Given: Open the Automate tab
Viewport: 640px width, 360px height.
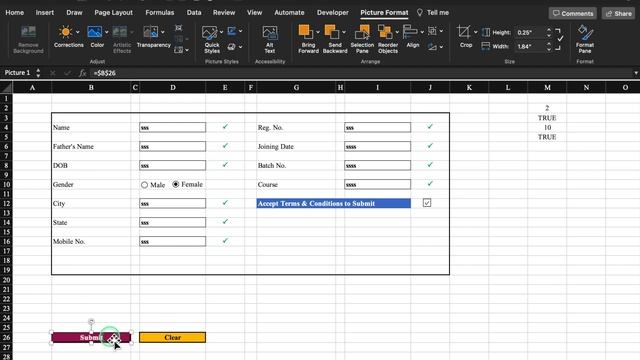Looking at the screenshot, I should pos(289,13).
